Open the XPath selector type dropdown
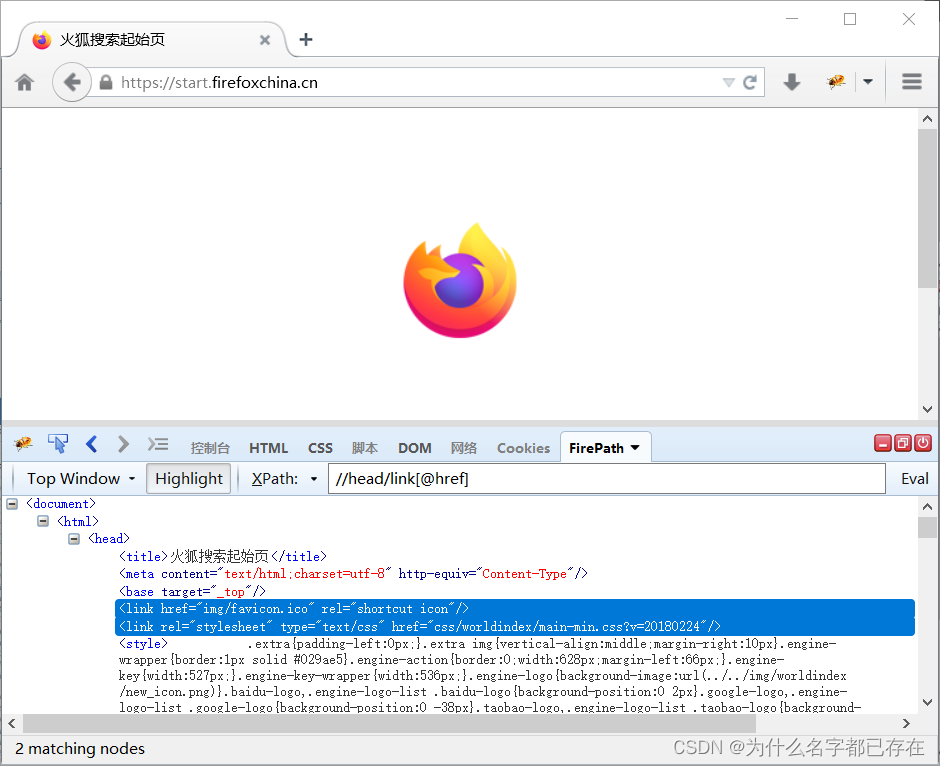Viewport: 940px width, 766px height. coord(314,479)
